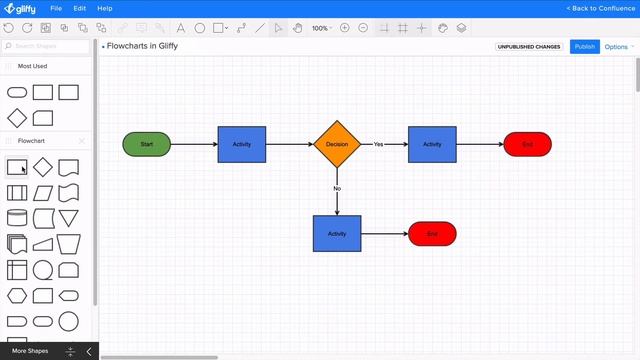Click the Redo arrow icon
This screenshot has height=360, width=640.
27,28
